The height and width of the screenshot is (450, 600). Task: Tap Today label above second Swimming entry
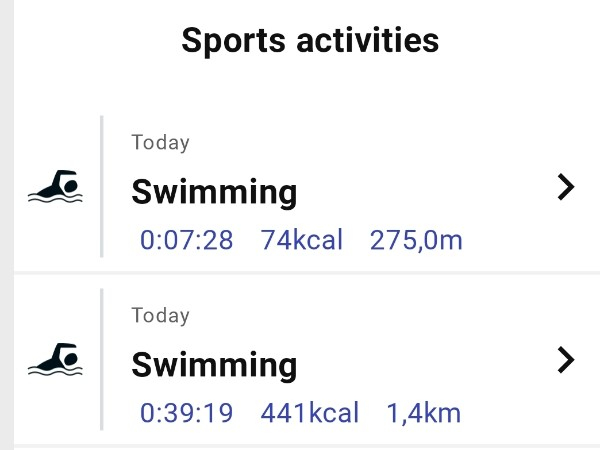[x=160, y=316]
